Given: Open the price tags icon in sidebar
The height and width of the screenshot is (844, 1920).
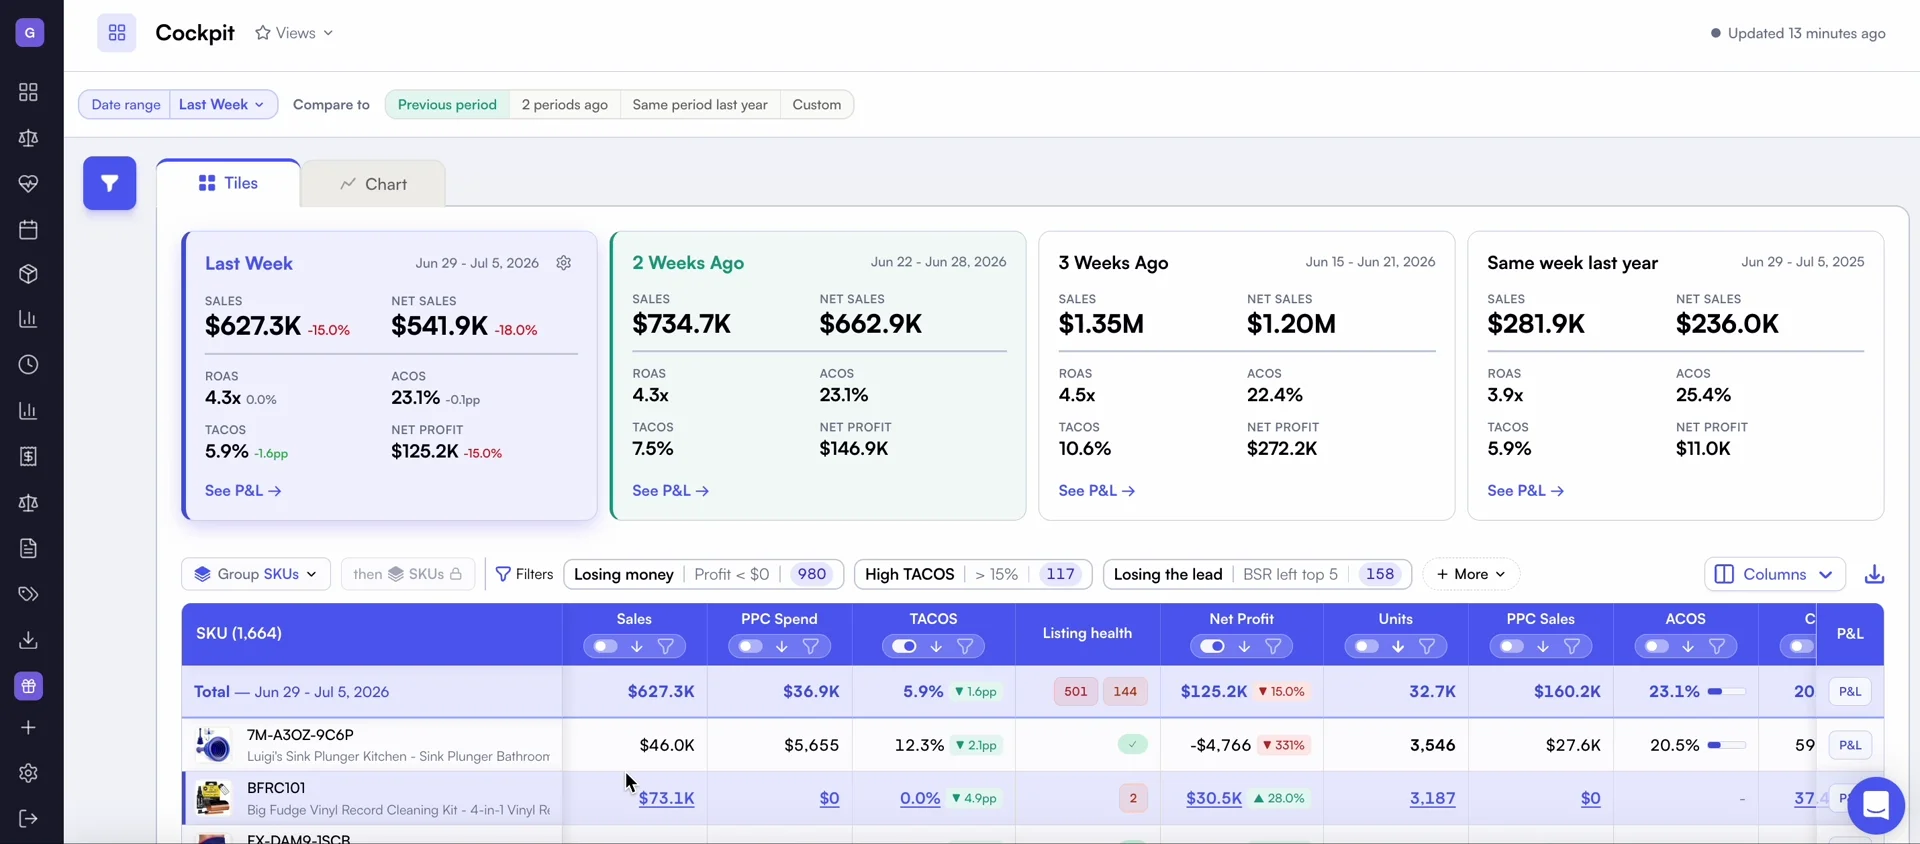Looking at the screenshot, I should (28, 594).
